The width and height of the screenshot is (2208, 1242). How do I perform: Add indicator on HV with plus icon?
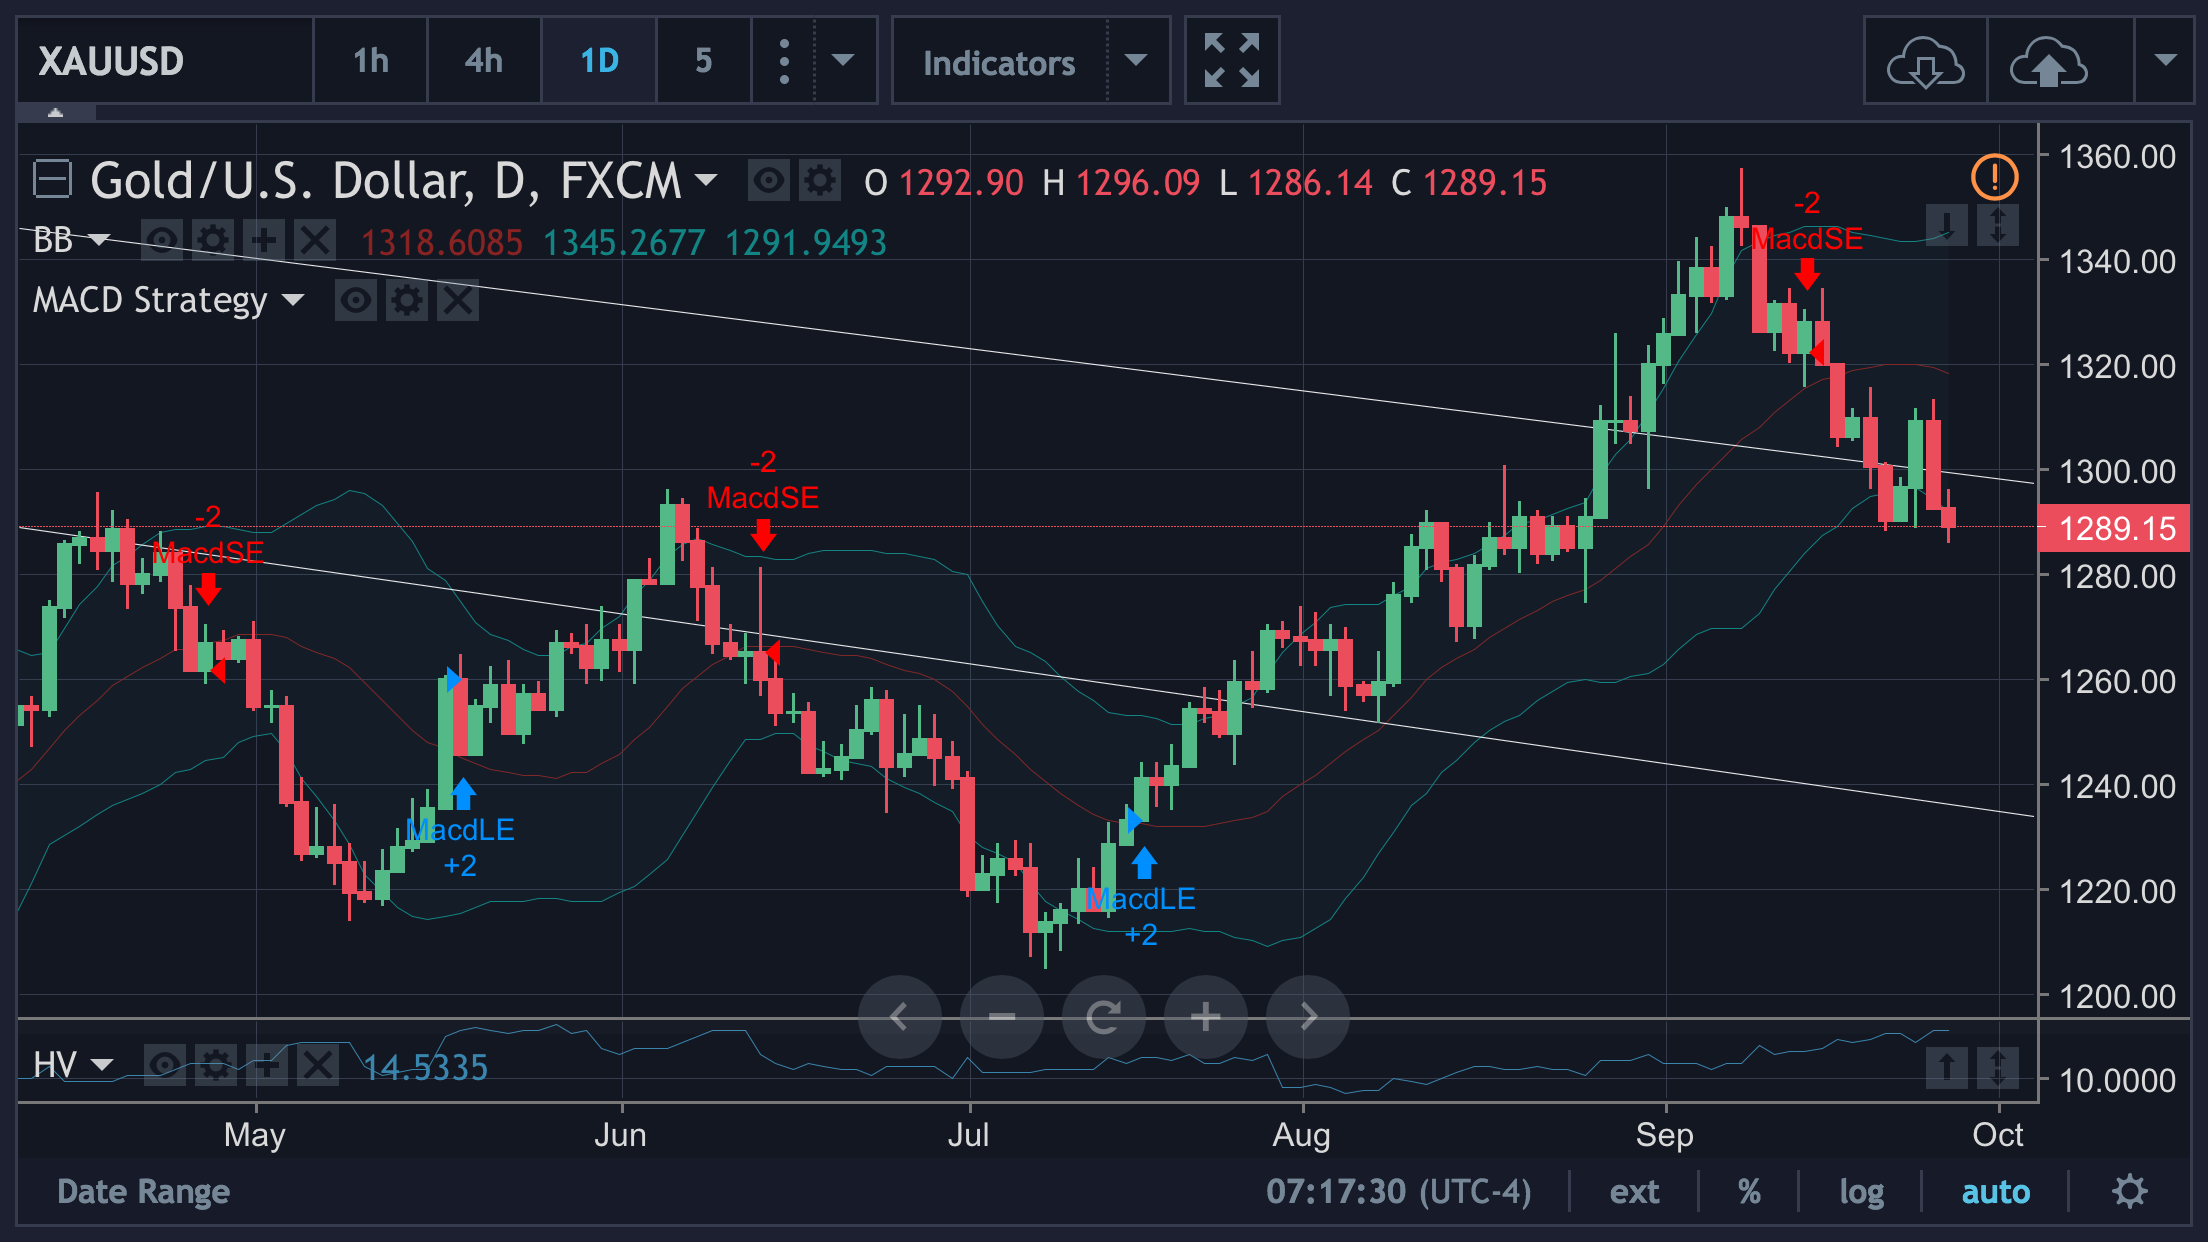point(267,1065)
